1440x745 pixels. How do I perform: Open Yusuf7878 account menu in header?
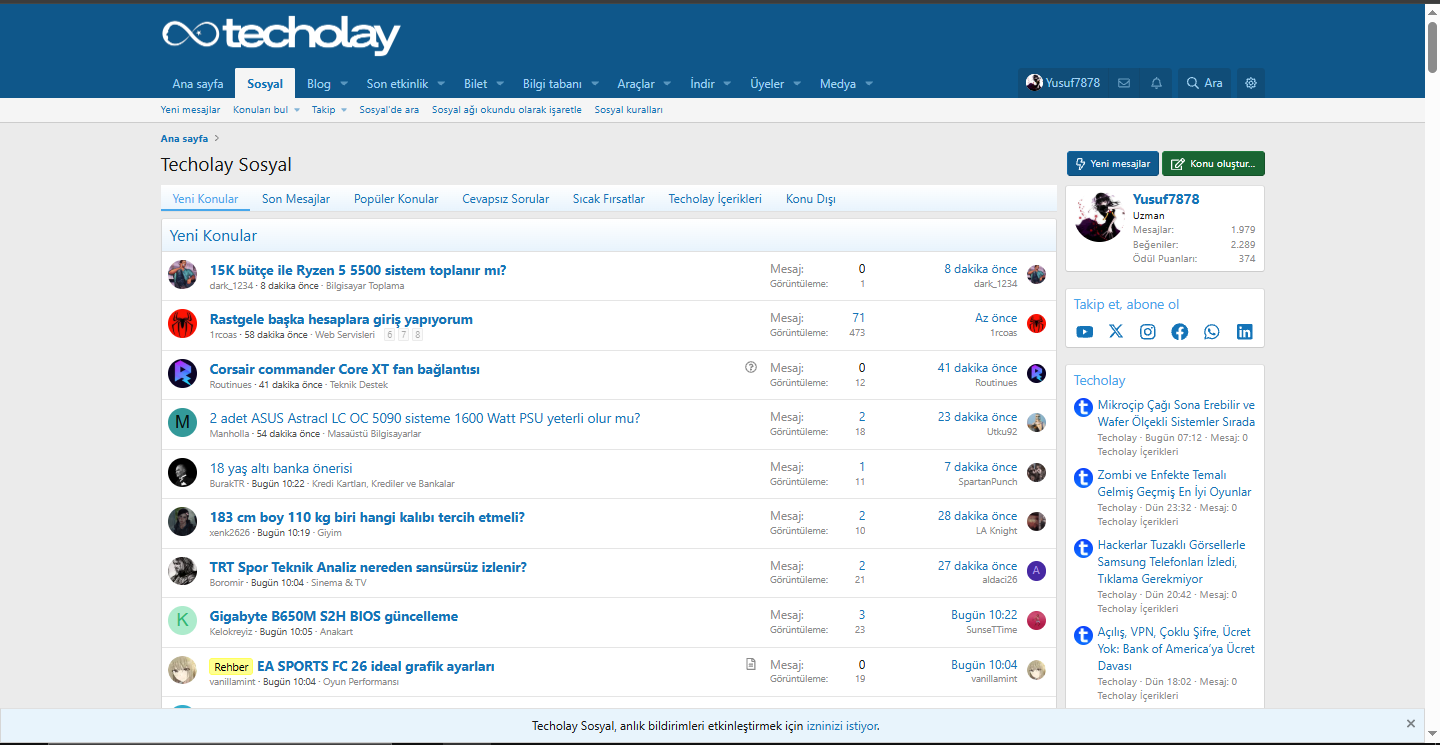point(1062,83)
